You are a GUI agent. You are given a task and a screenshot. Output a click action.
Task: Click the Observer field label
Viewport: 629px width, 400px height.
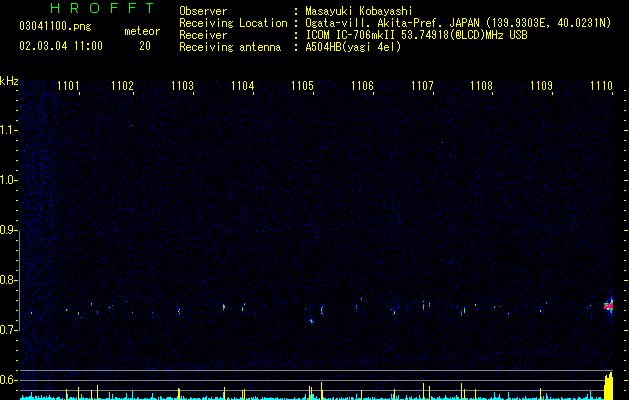point(203,11)
